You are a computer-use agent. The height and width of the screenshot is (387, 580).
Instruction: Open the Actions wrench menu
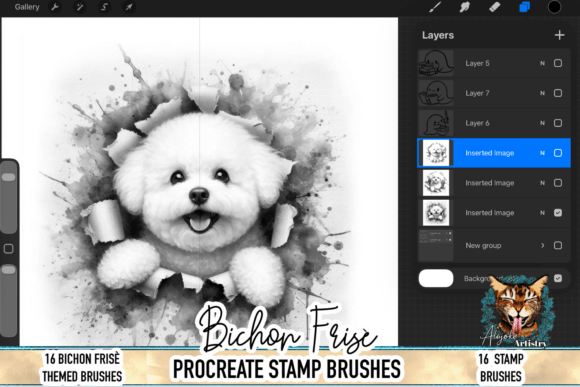(x=55, y=7)
